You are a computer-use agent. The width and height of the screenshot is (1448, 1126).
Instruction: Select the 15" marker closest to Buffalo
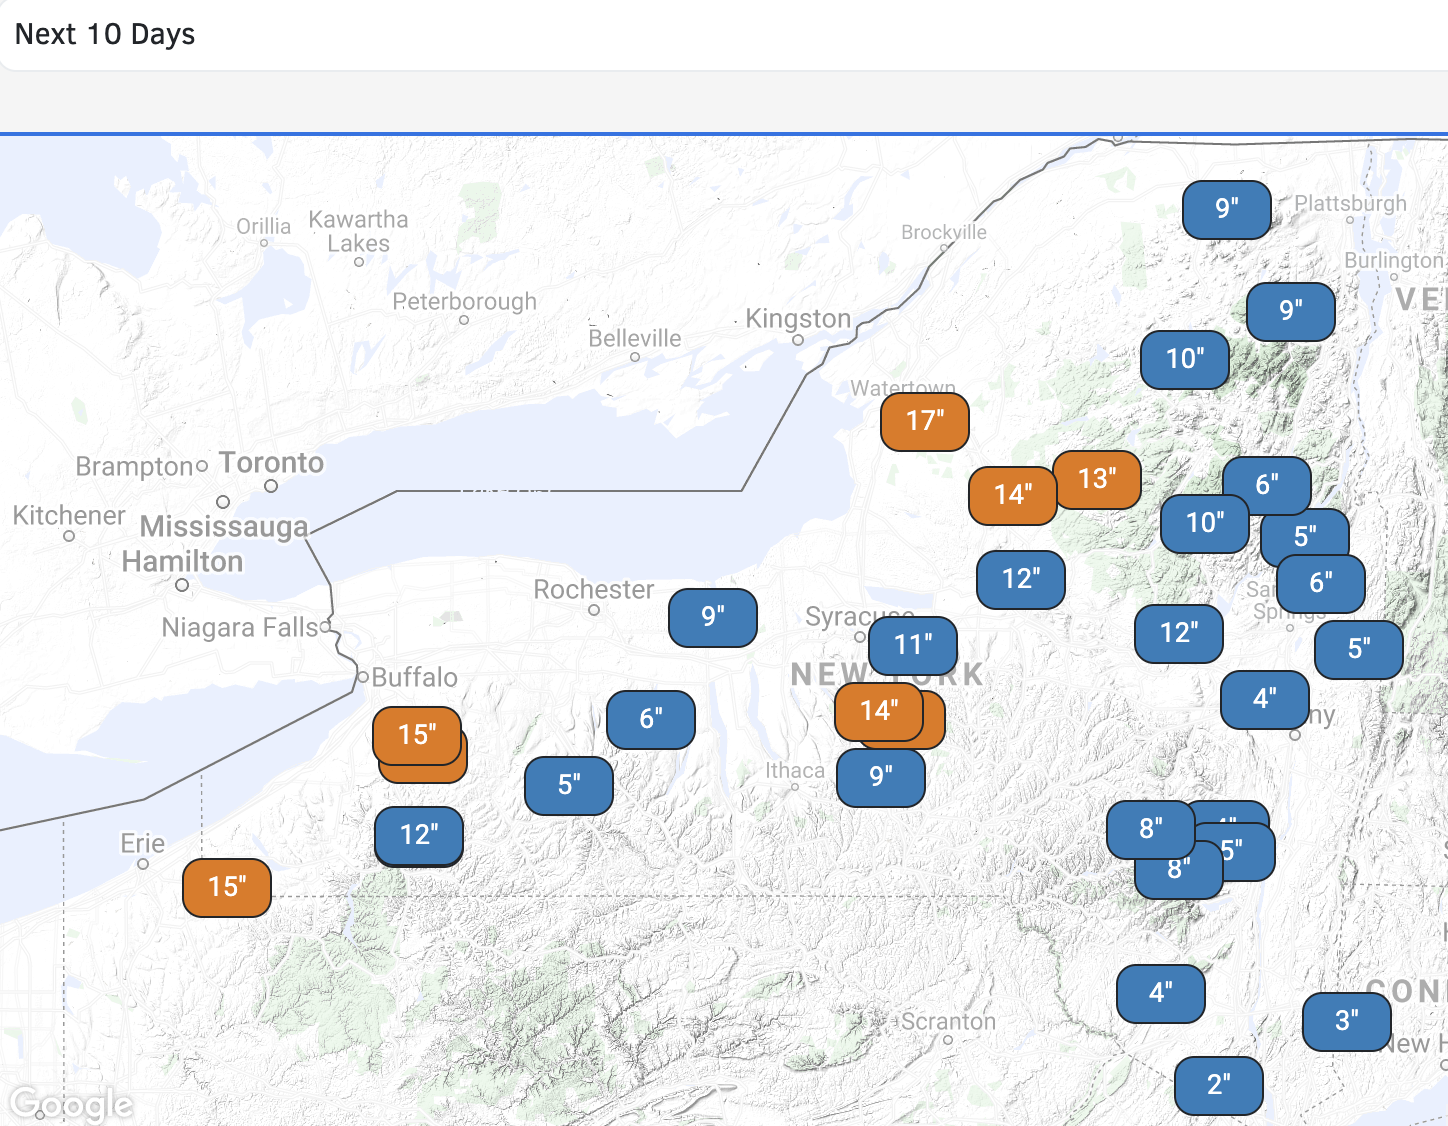[416, 735]
